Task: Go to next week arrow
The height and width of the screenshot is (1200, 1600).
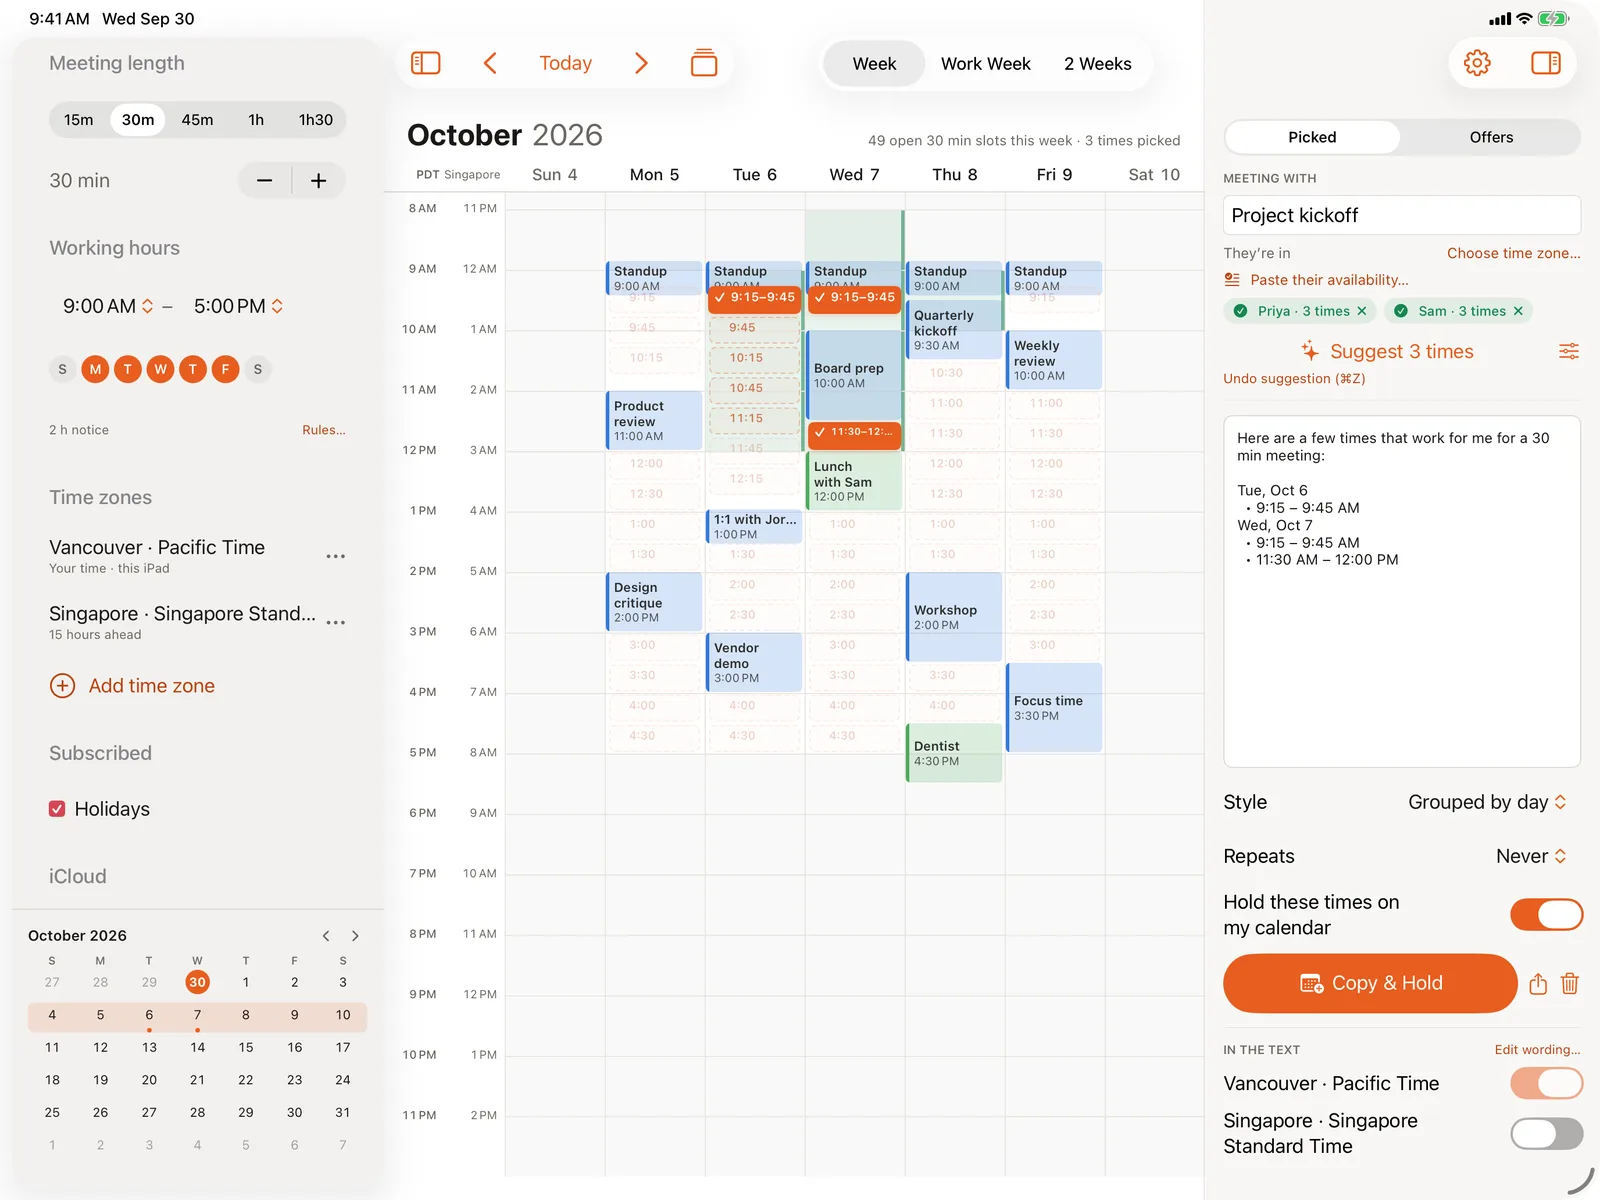Action: click(x=641, y=63)
